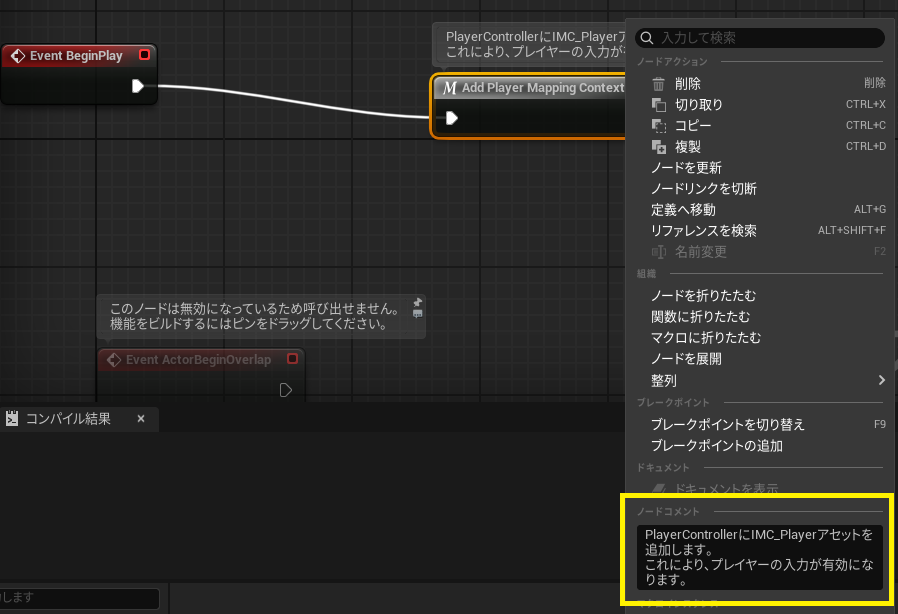Select ノードを更新 menu entry

click(x=762, y=168)
